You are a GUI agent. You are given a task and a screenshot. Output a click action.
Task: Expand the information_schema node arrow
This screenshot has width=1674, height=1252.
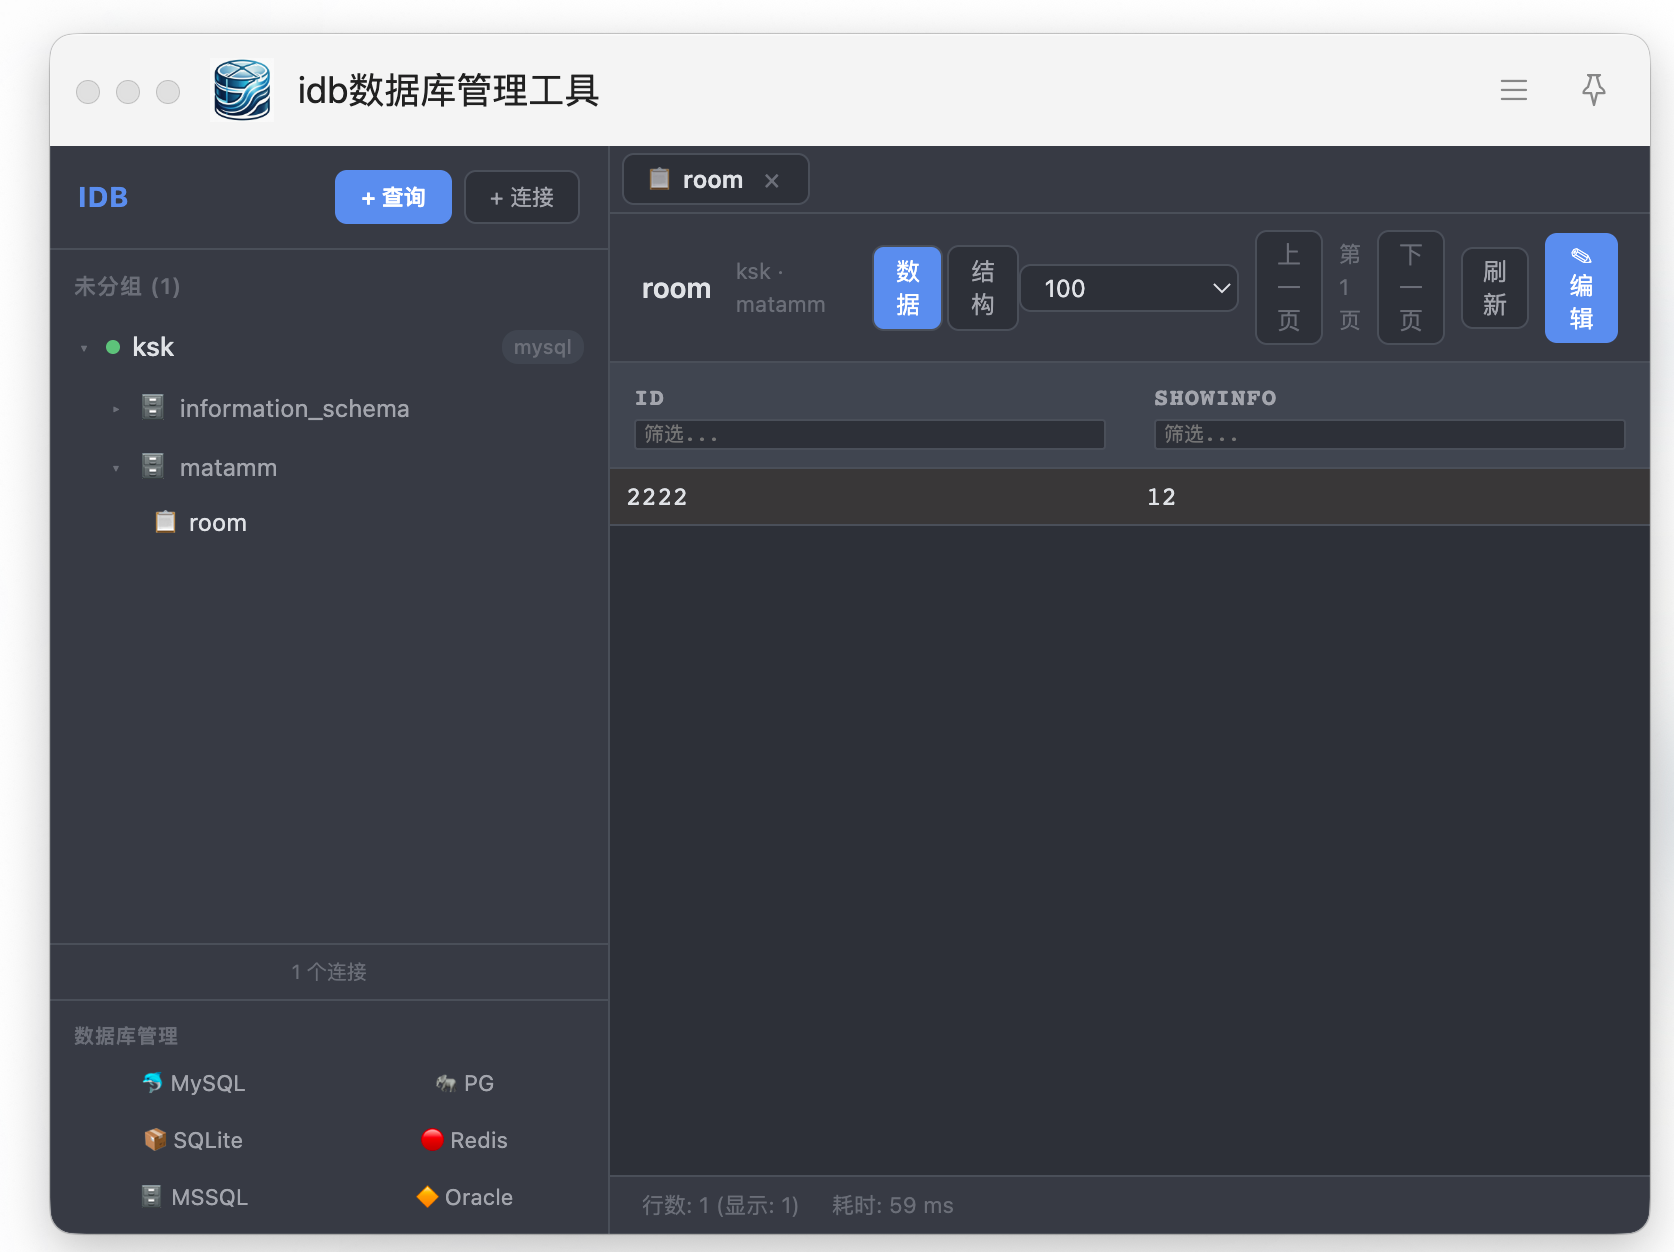[116, 409]
